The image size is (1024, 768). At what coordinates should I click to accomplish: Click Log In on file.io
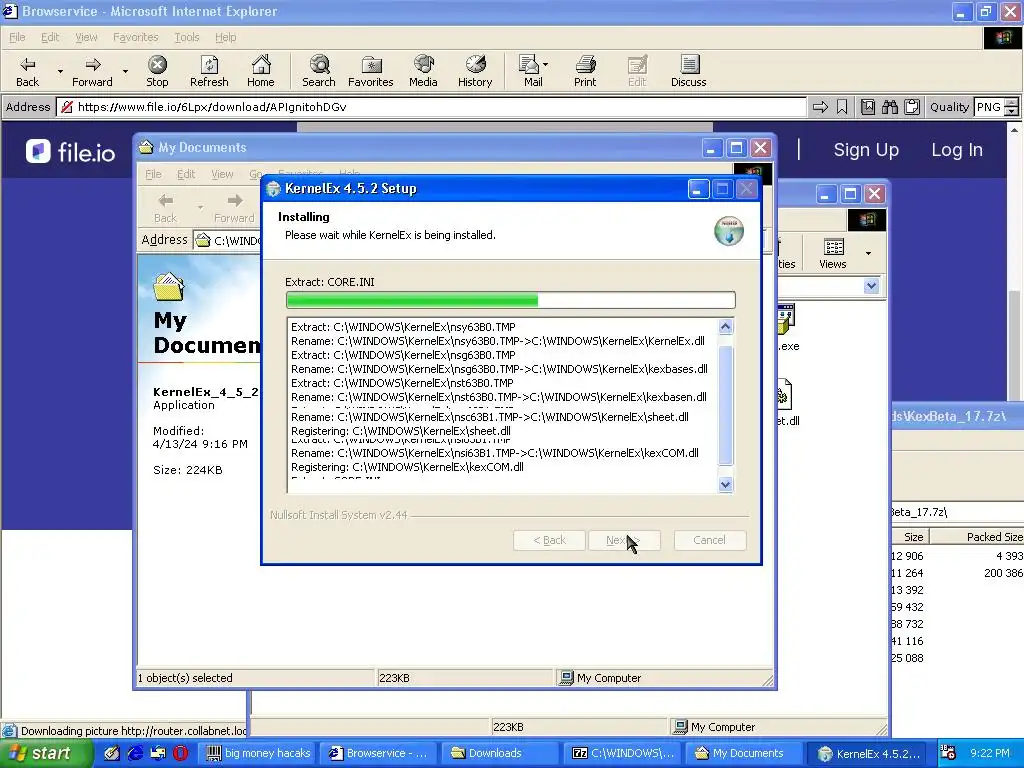tap(957, 150)
